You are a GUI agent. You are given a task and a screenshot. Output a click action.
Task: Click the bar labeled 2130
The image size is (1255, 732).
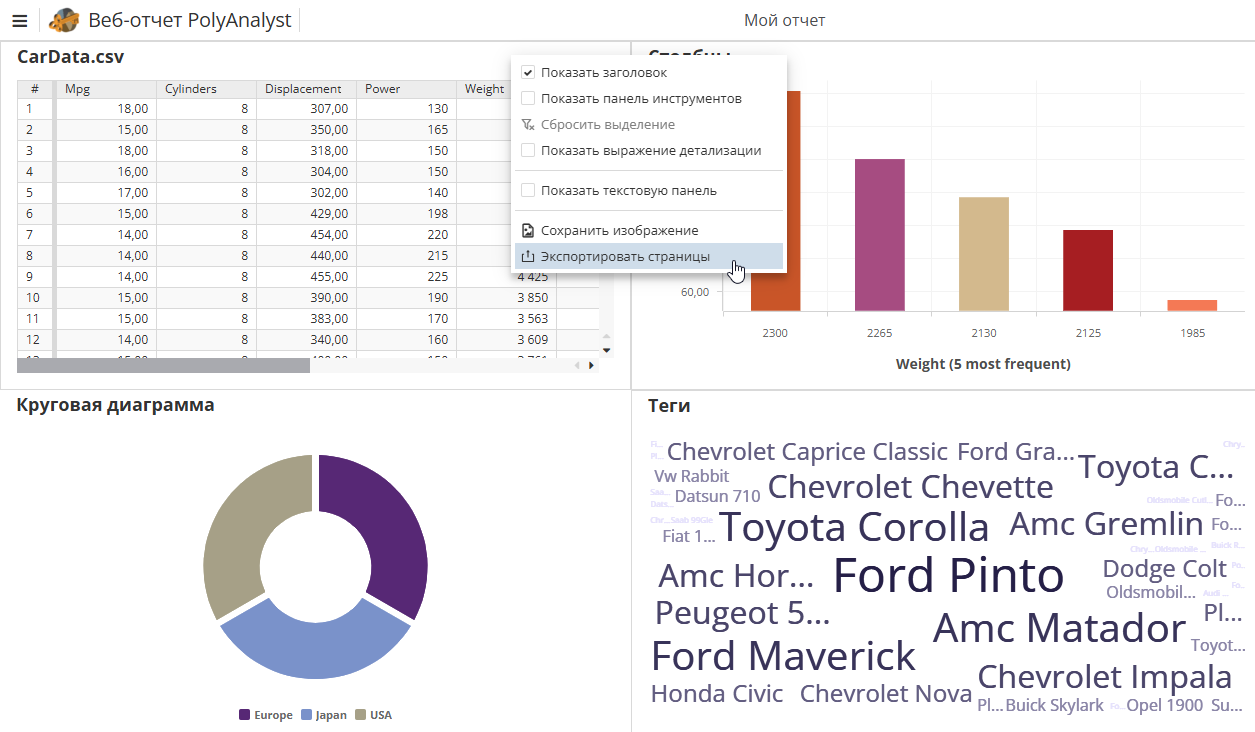click(x=984, y=254)
